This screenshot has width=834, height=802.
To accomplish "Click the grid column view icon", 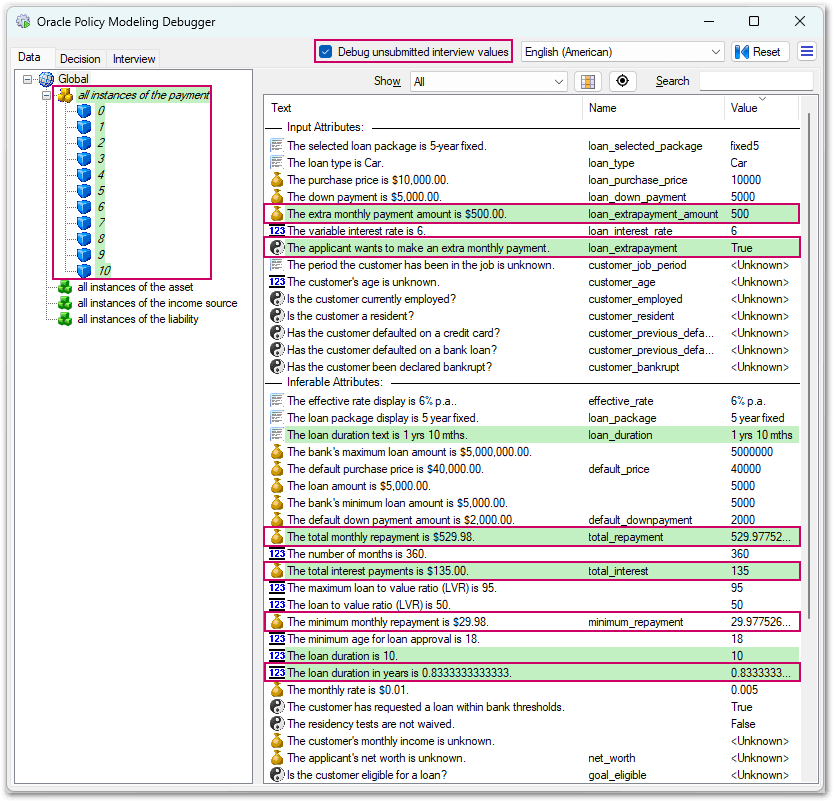I will tap(588, 81).
